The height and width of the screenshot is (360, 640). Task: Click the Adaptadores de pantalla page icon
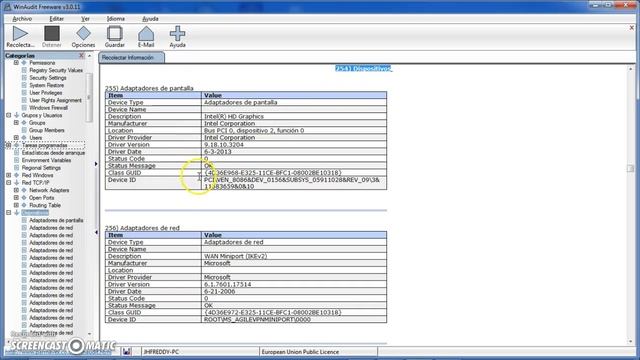click(24, 220)
